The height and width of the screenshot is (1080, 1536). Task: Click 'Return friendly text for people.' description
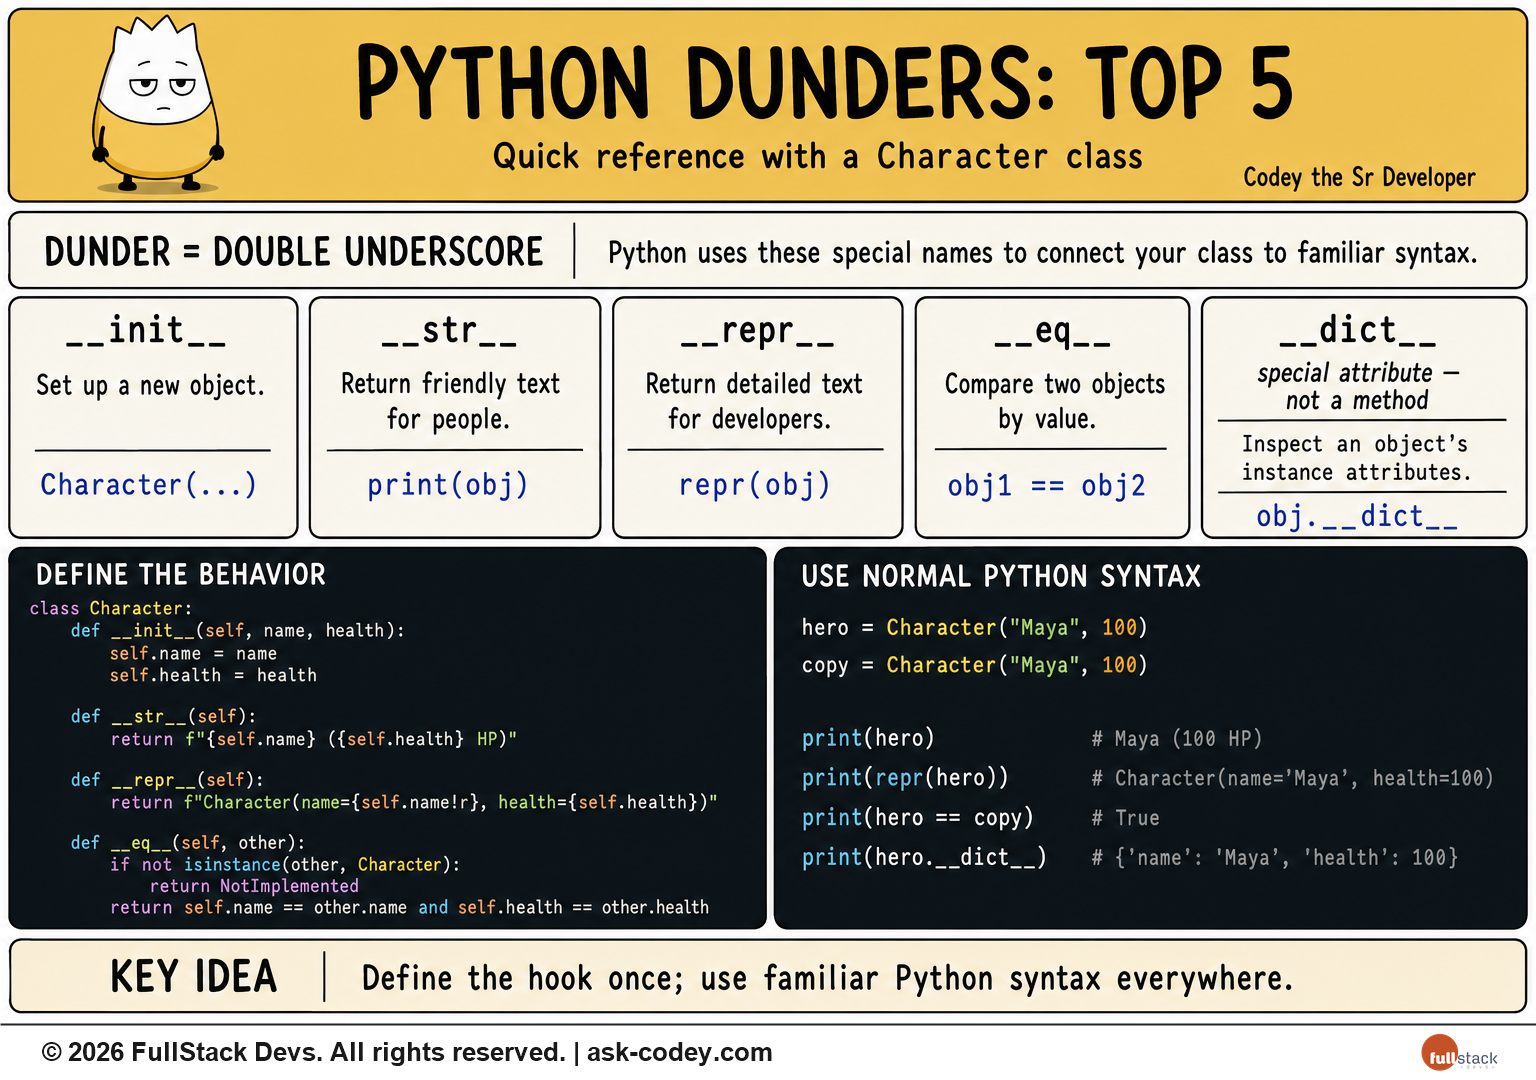(450, 401)
